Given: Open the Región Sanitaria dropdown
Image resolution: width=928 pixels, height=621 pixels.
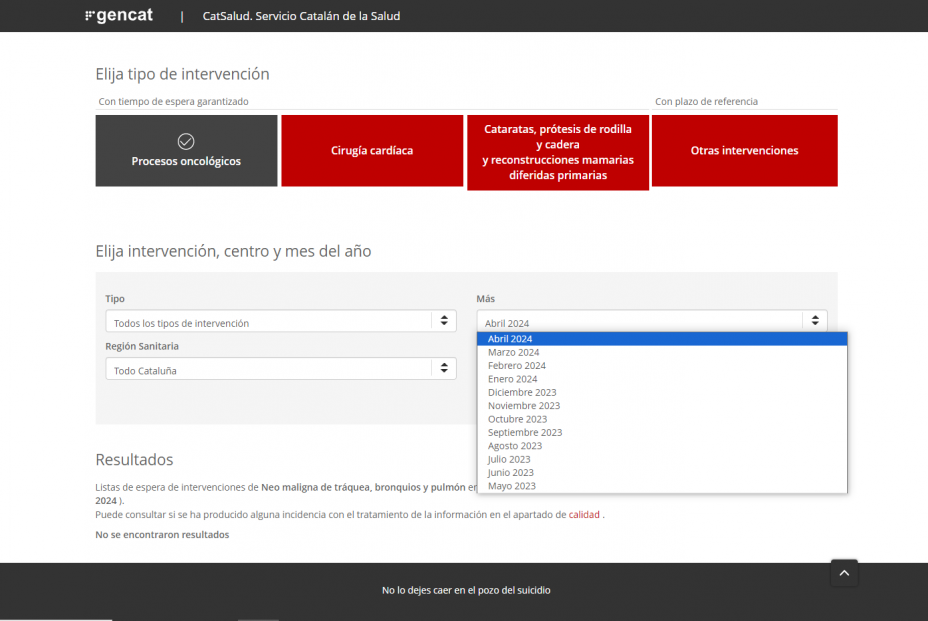Looking at the screenshot, I should click(281, 369).
